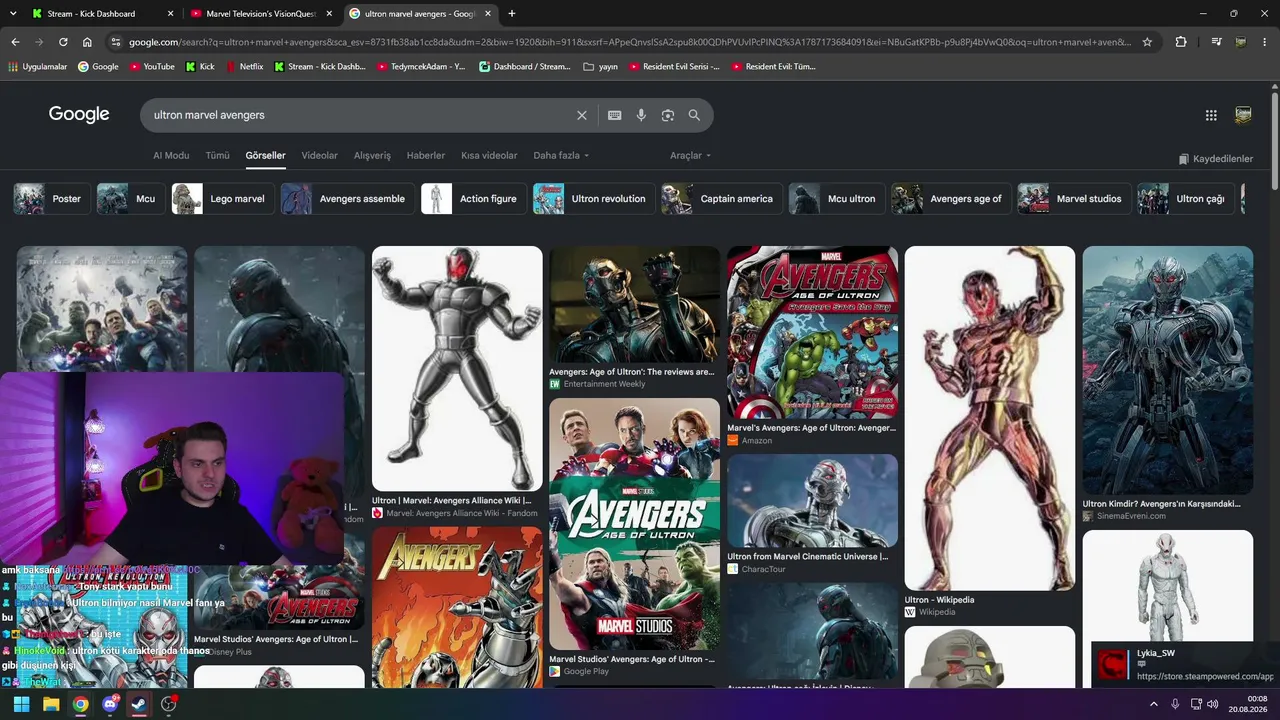
Task: Reload the current page
Action: coord(63,42)
